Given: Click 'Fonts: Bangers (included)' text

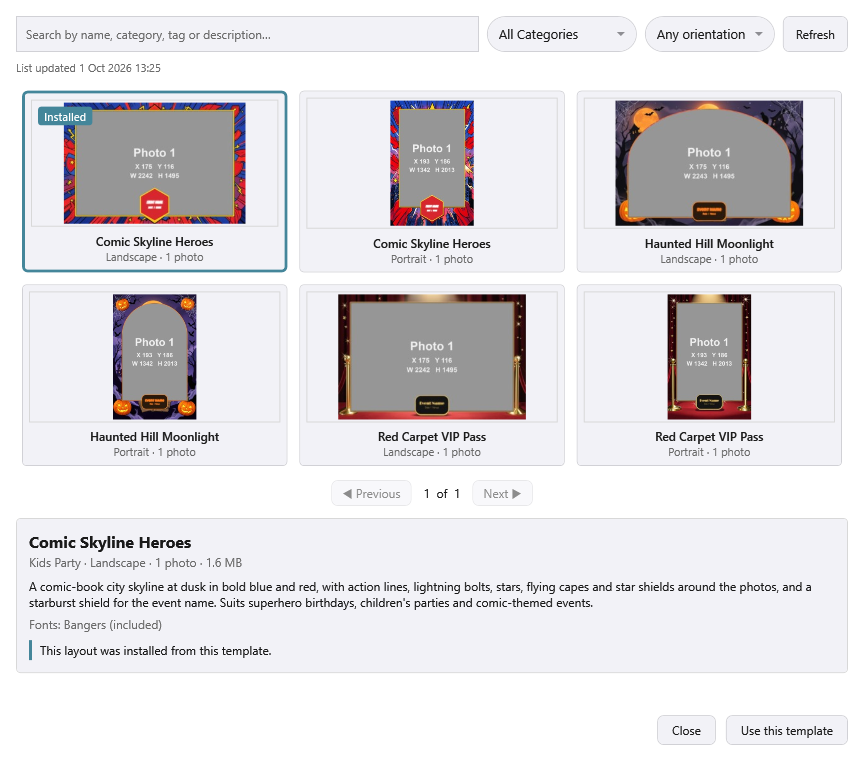Looking at the screenshot, I should coord(95,625).
